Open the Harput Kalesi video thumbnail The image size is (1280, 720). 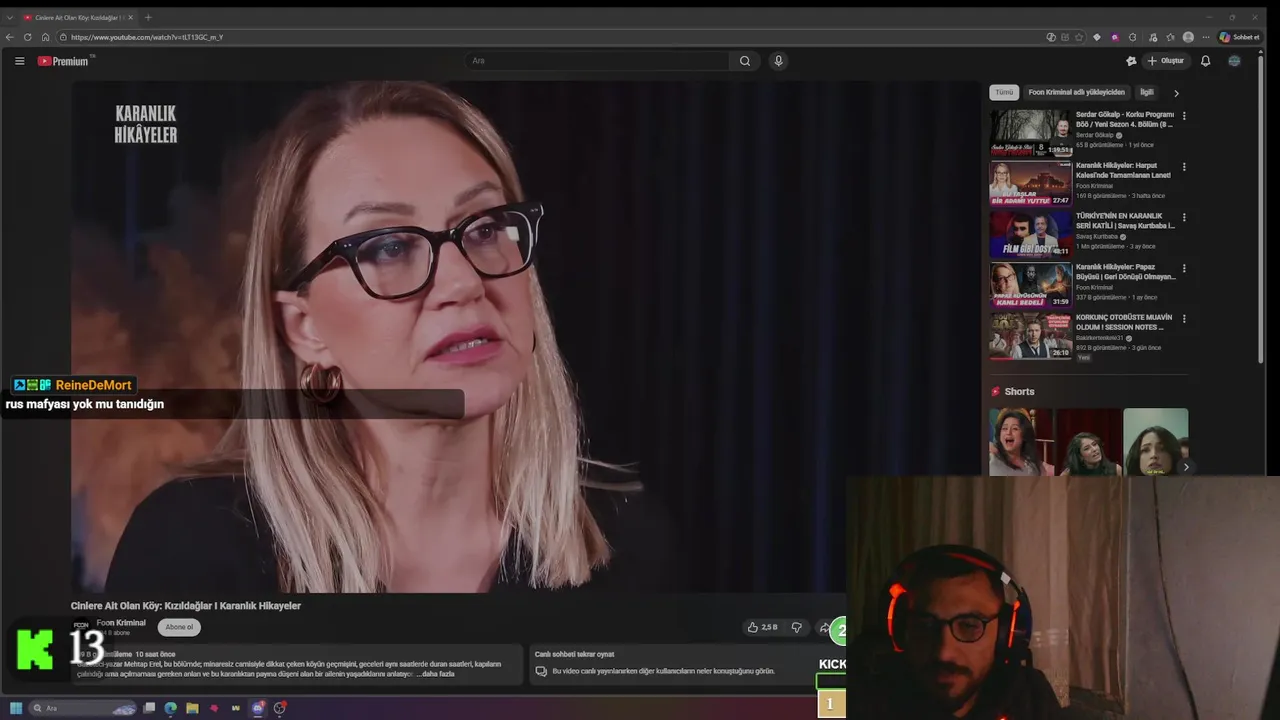coord(1030,183)
